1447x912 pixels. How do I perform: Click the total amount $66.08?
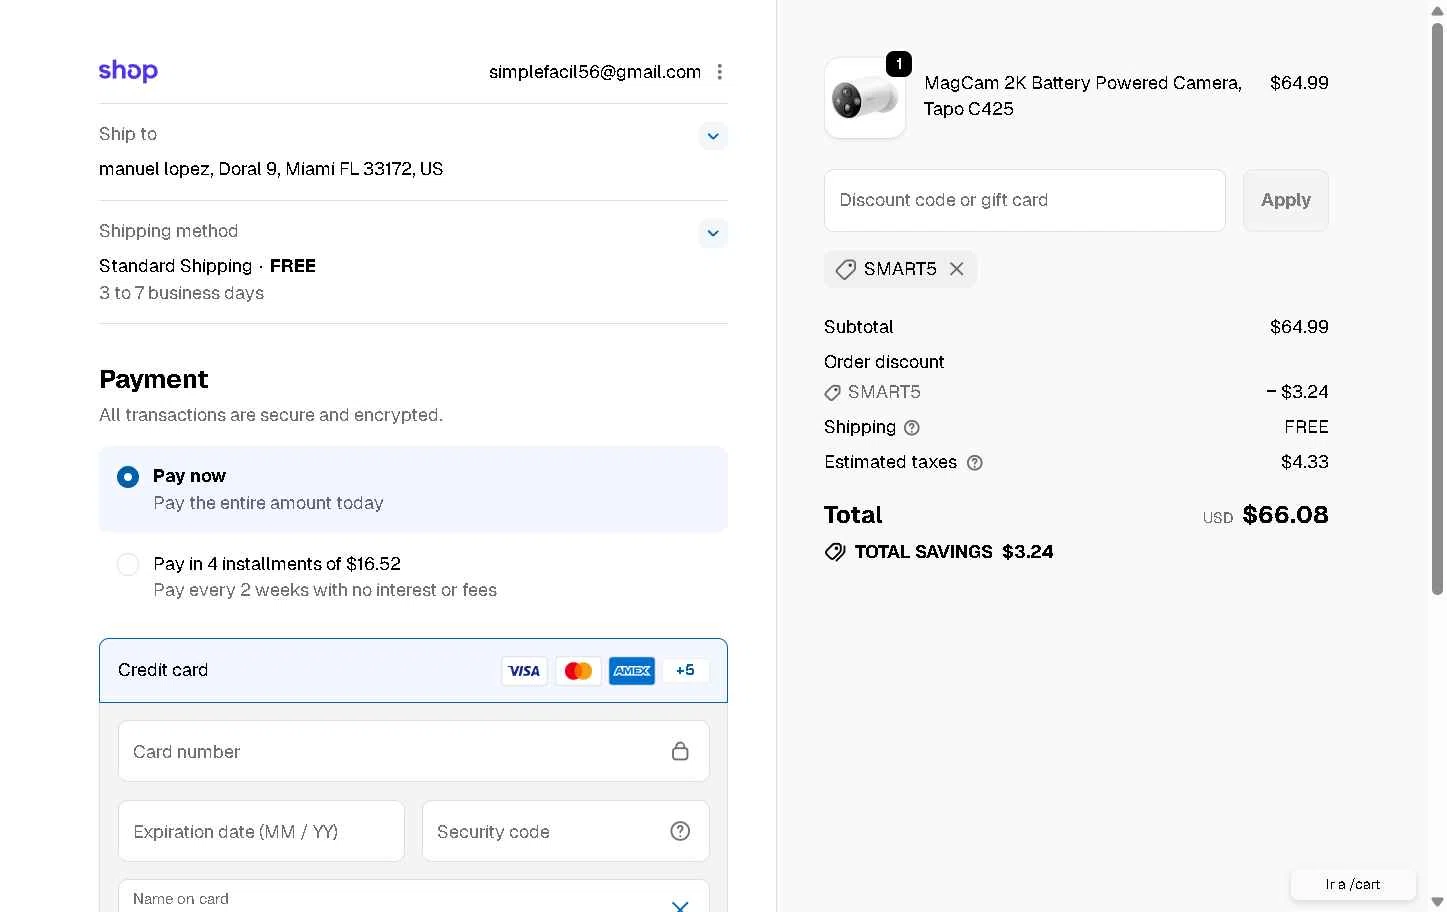coord(1285,515)
